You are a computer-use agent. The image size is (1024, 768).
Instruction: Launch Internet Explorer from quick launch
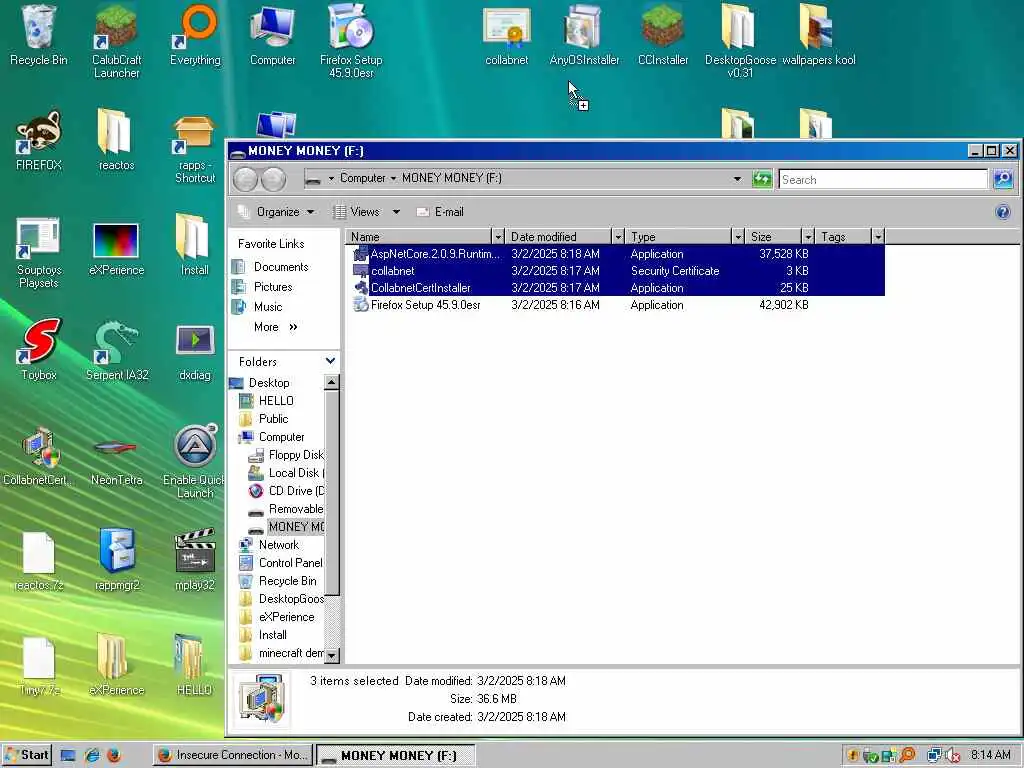[91, 756]
